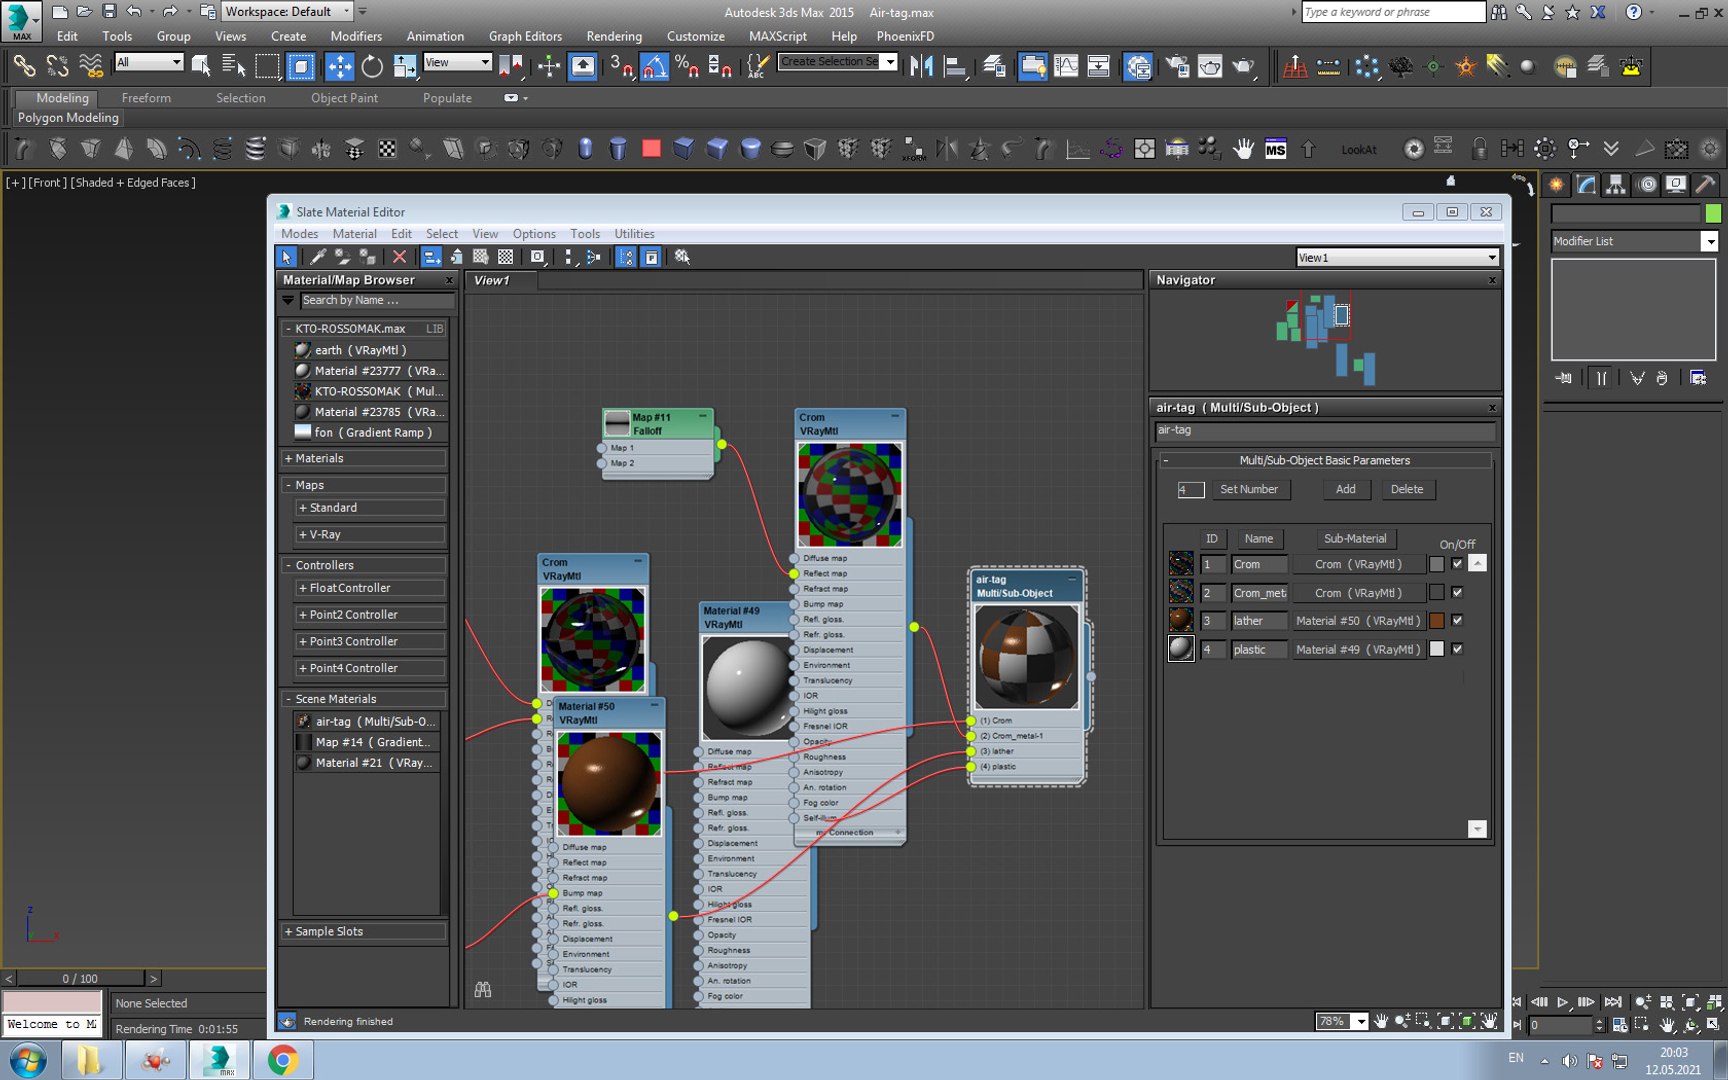Click the Select and Link chain icon
Screen dimensions: 1728x1080
(x=23, y=67)
